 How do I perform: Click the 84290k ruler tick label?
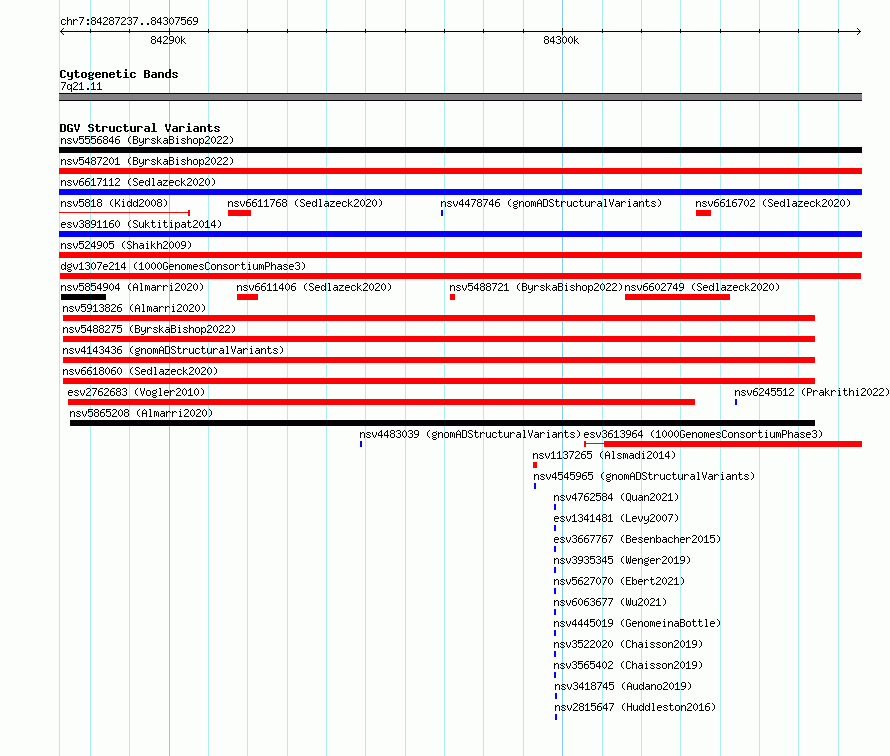(x=168, y=40)
